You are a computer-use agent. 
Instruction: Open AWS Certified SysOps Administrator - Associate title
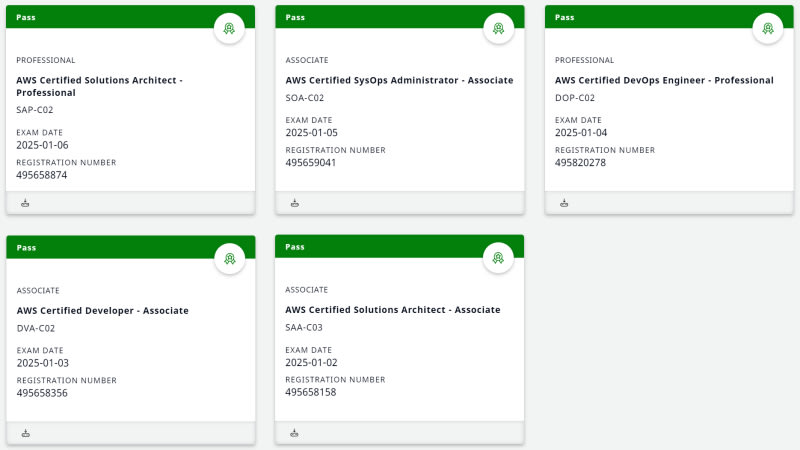click(x=399, y=80)
